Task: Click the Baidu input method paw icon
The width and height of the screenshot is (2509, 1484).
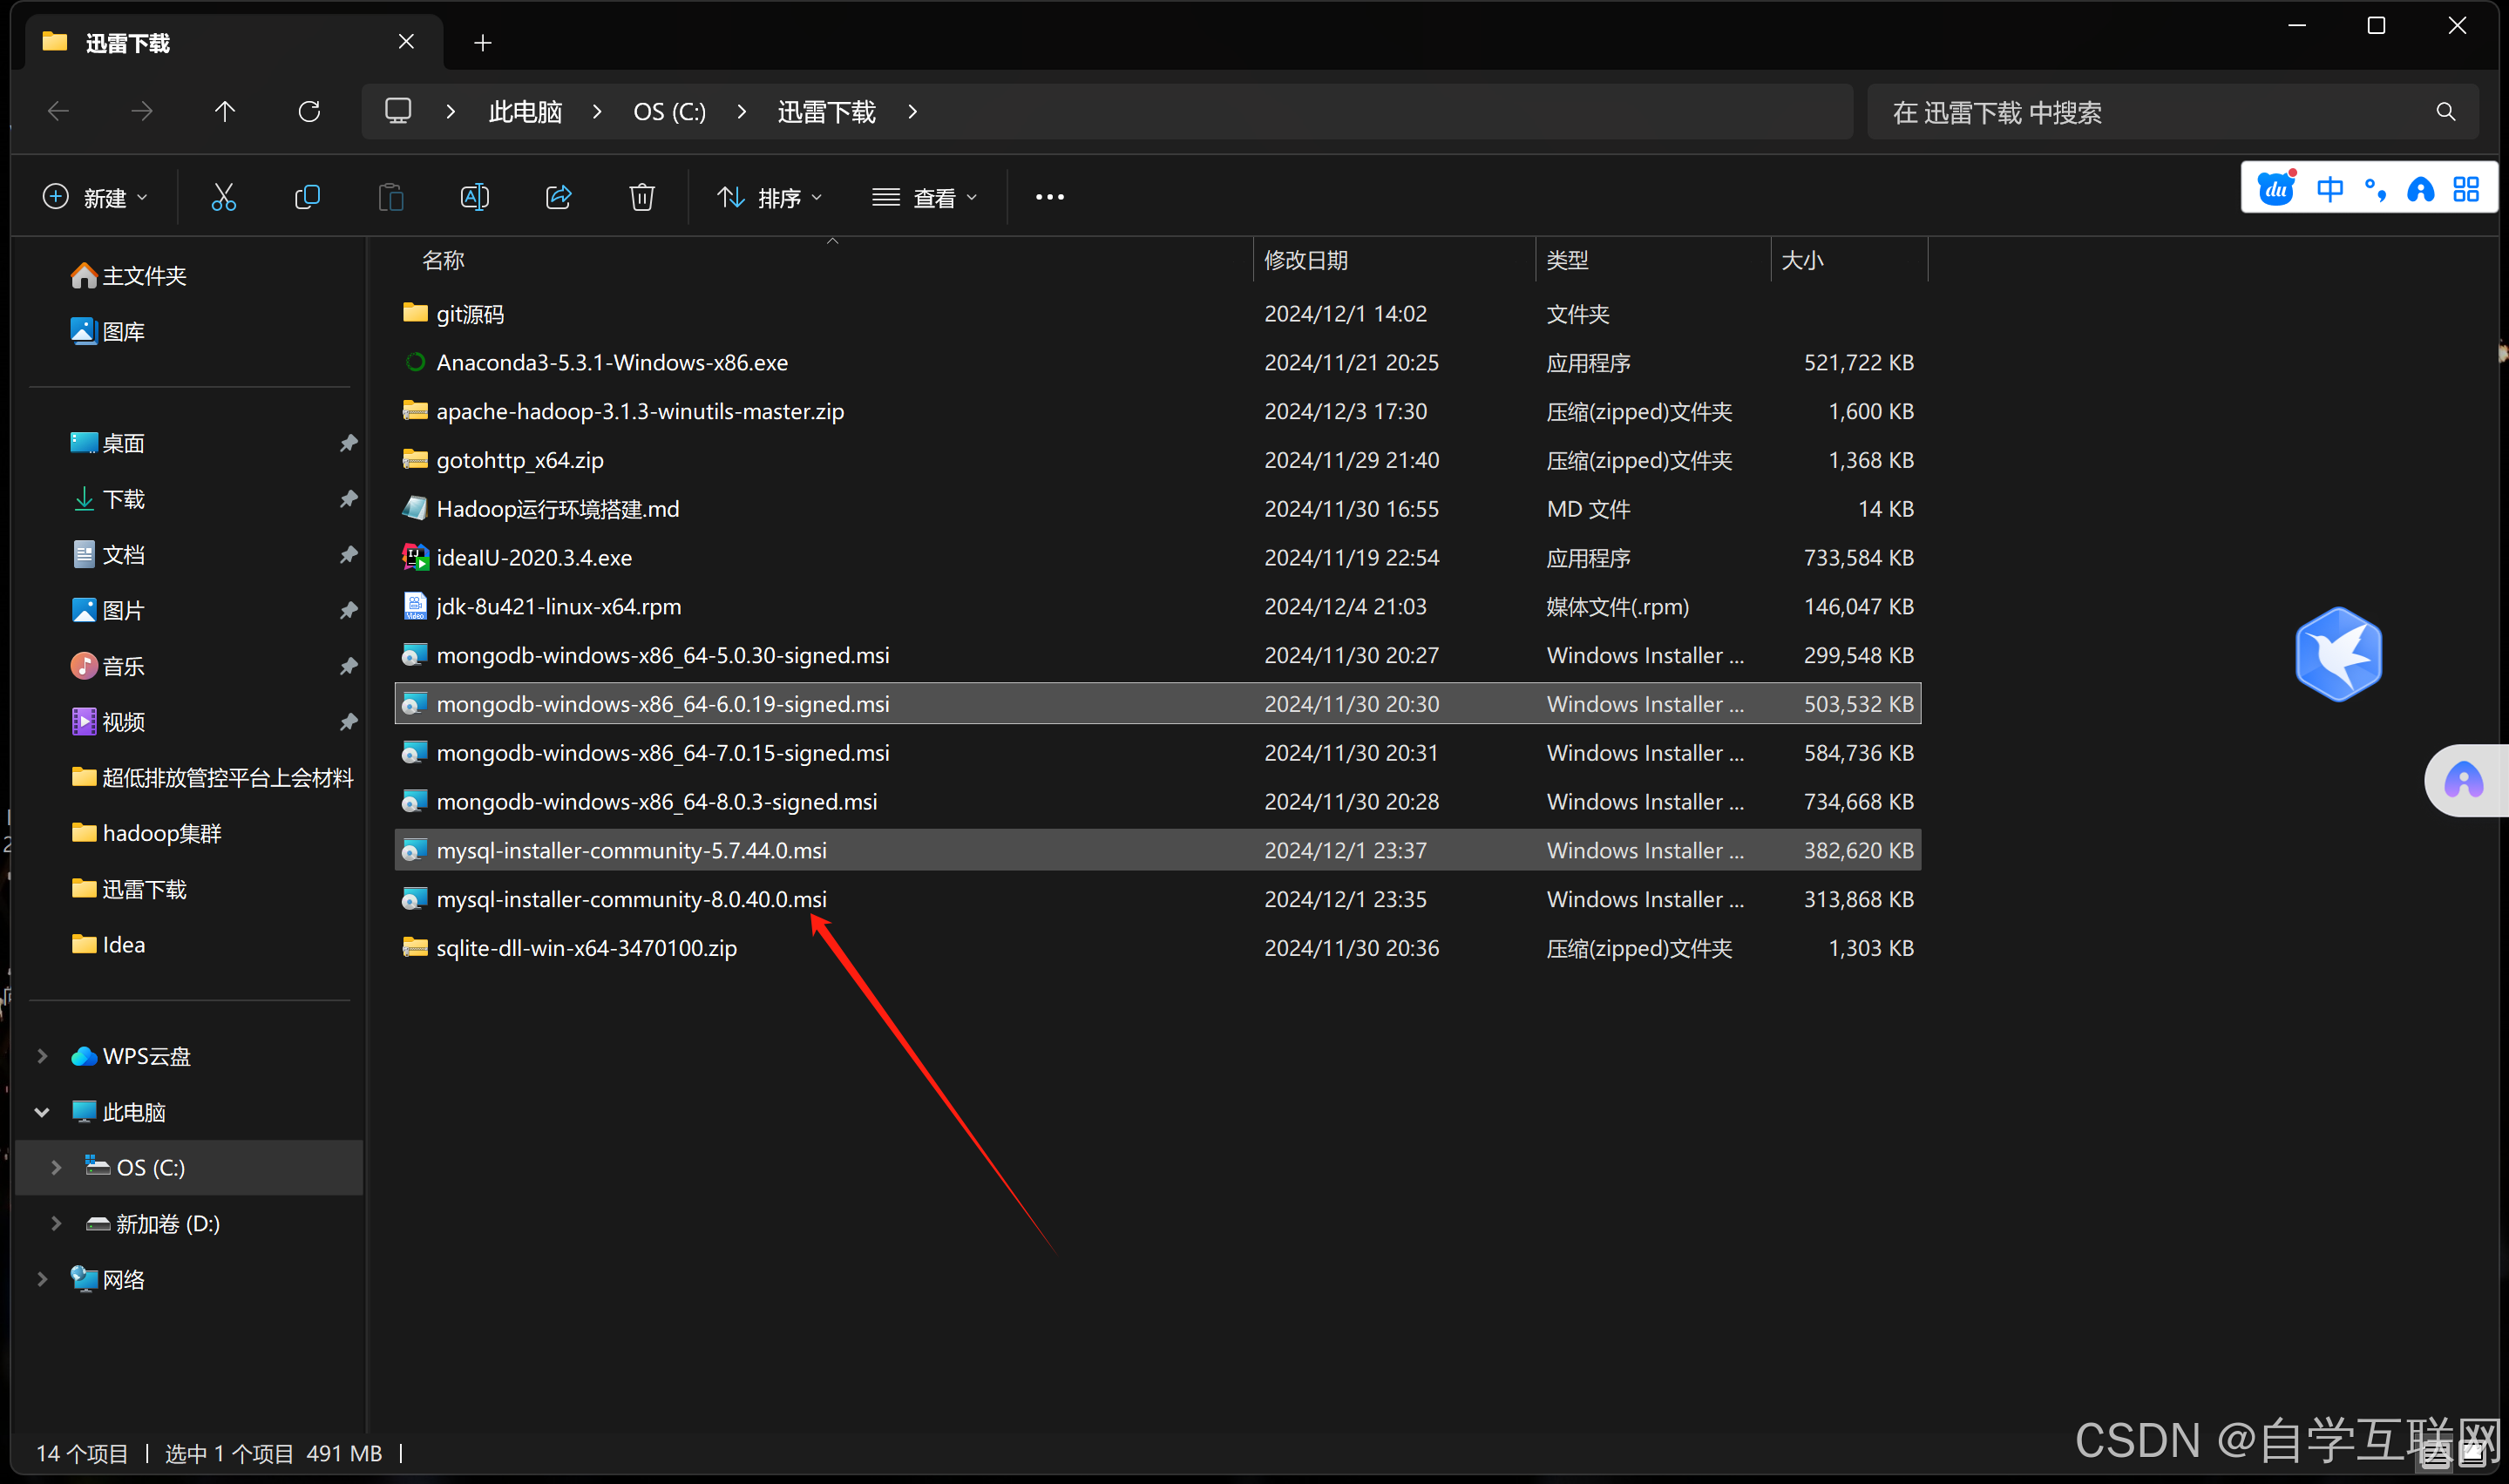Action: click(x=2276, y=188)
